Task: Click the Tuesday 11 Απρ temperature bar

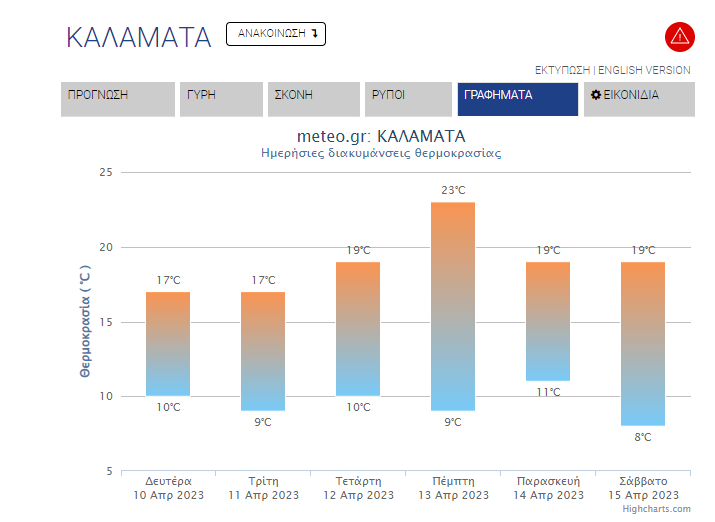Action: (x=263, y=351)
